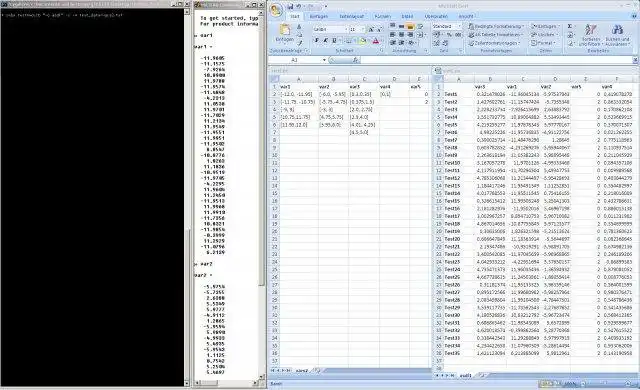This screenshot has height=390, width=640.
Task: Switch to the Einfügen ribbon tab
Action: point(319,16)
